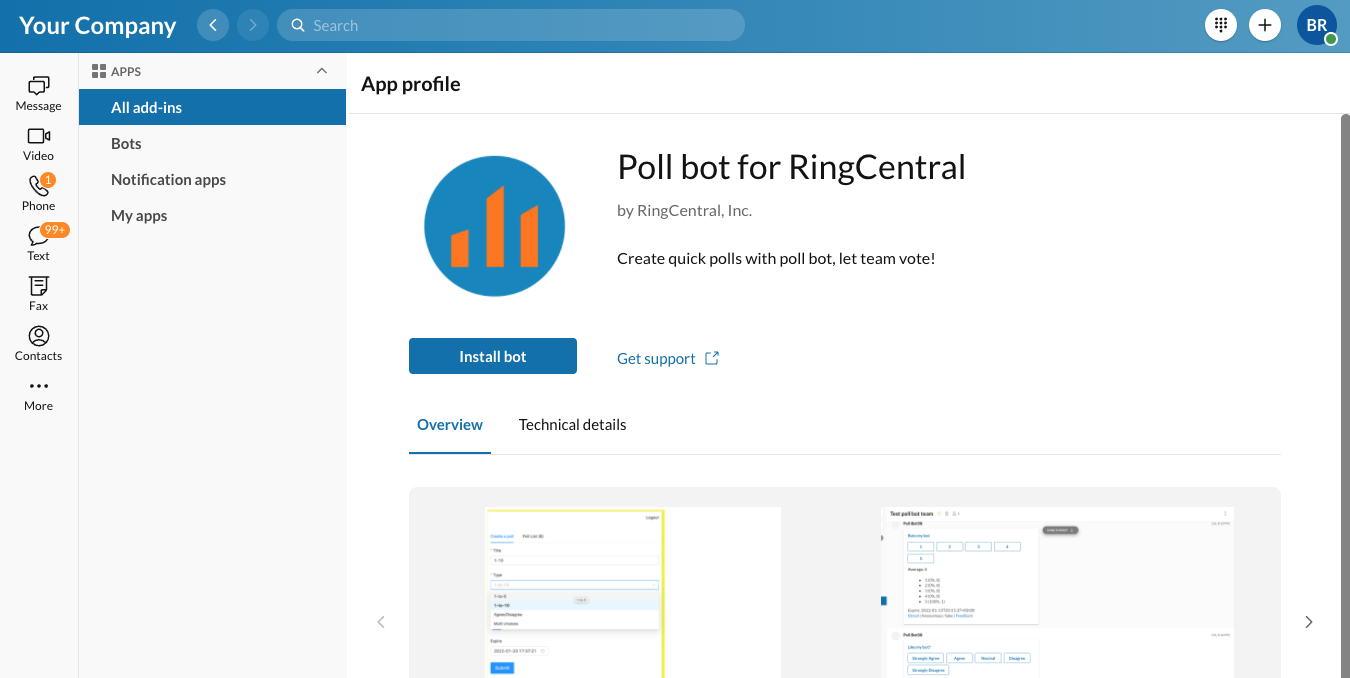1350x678 pixels.
Task: Show More sidebar options
Action: (x=38, y=394)
